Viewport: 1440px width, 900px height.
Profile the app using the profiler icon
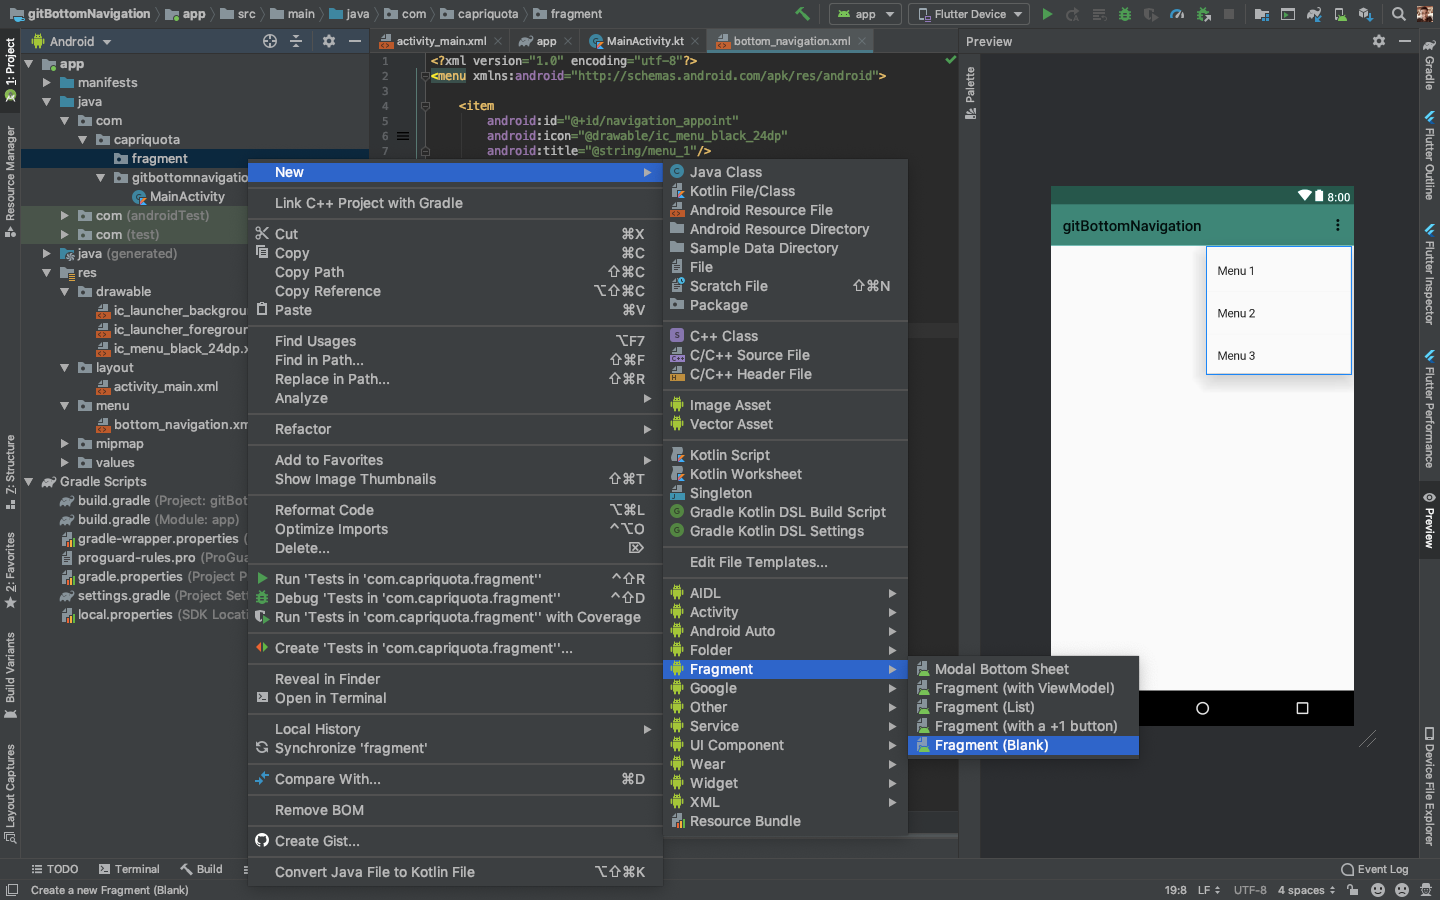click(x=1177, y=14)
